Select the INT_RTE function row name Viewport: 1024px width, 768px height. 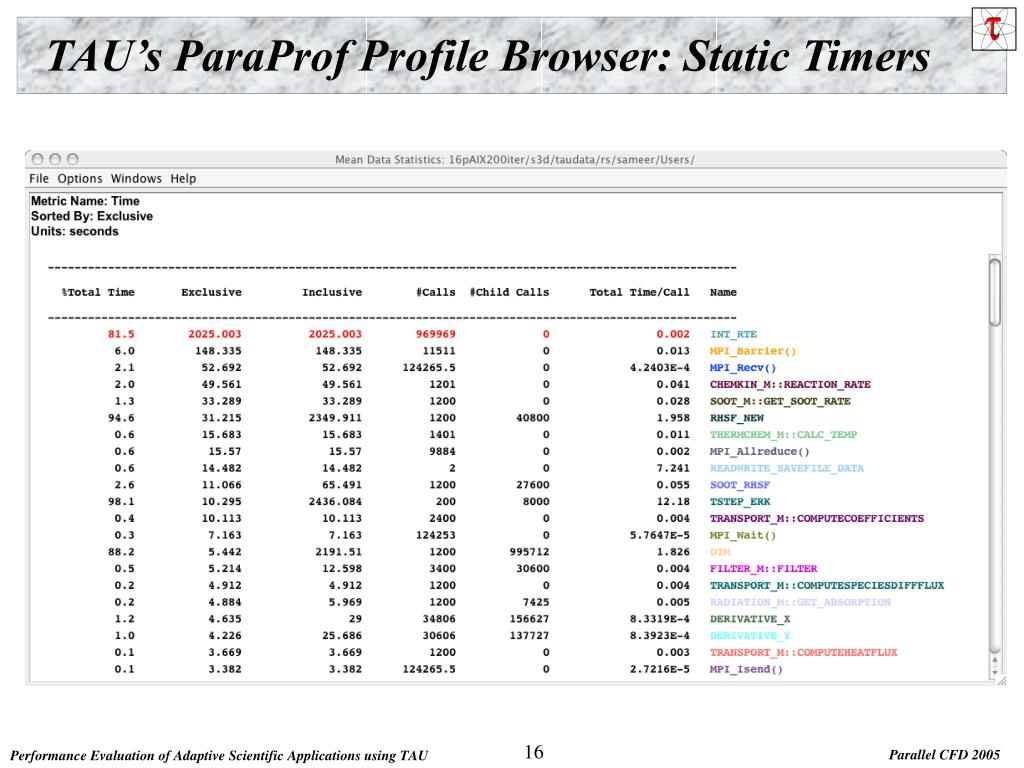733,334
